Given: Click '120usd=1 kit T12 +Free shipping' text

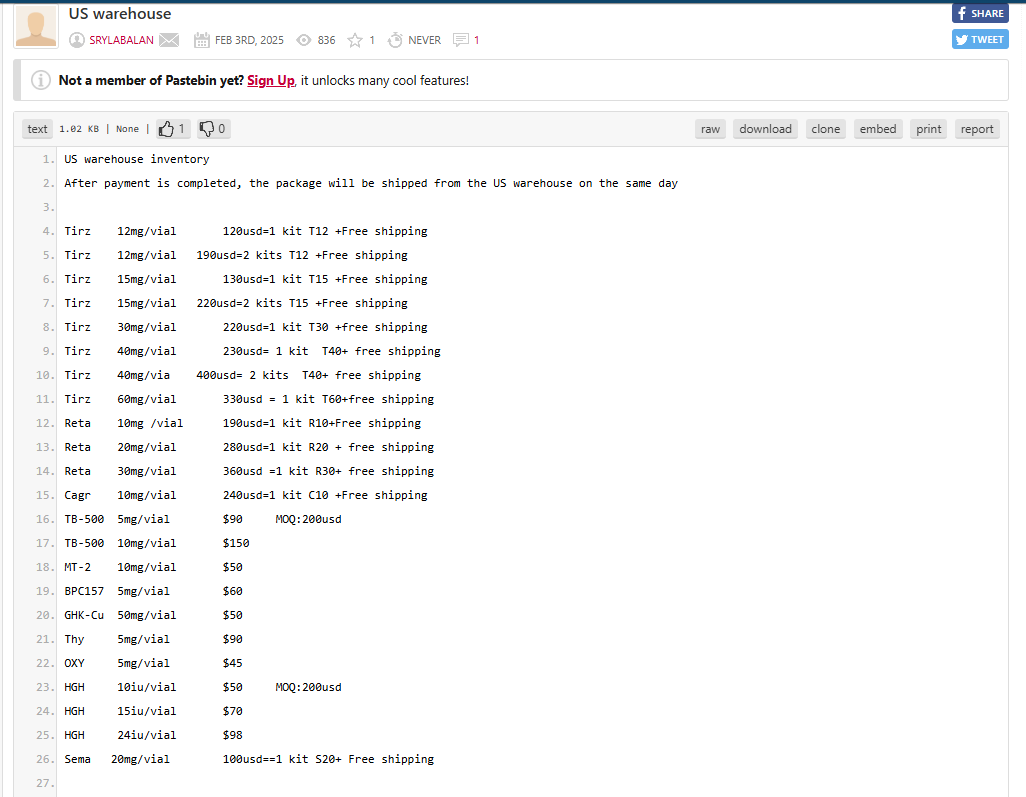Looking at the screenshot, I should pyautogui.click(x=325, y=231).
